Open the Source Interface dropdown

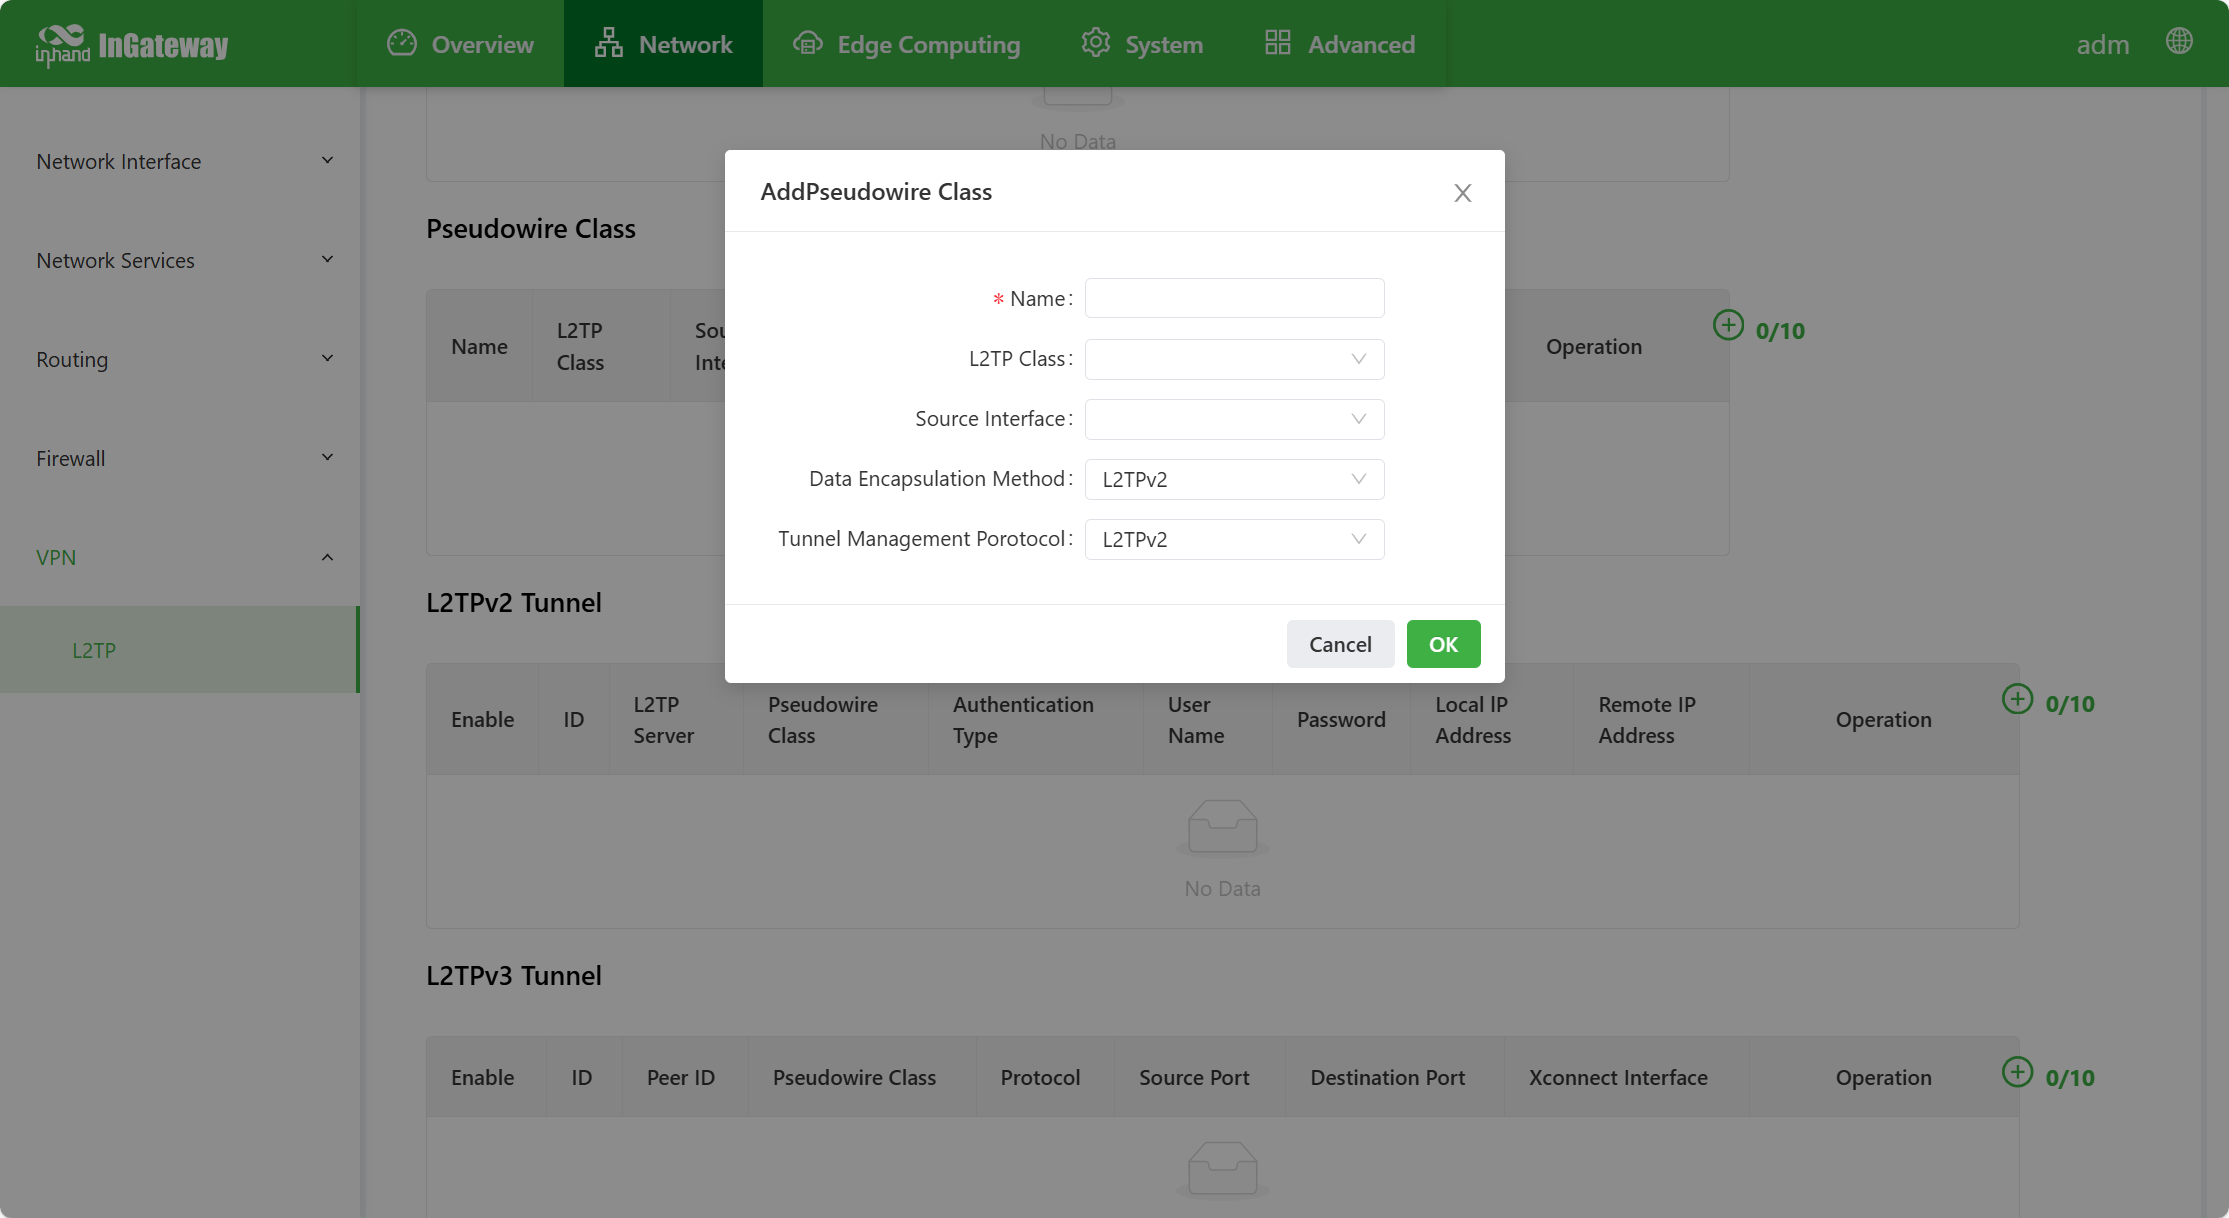click(x=1234, y=419)
